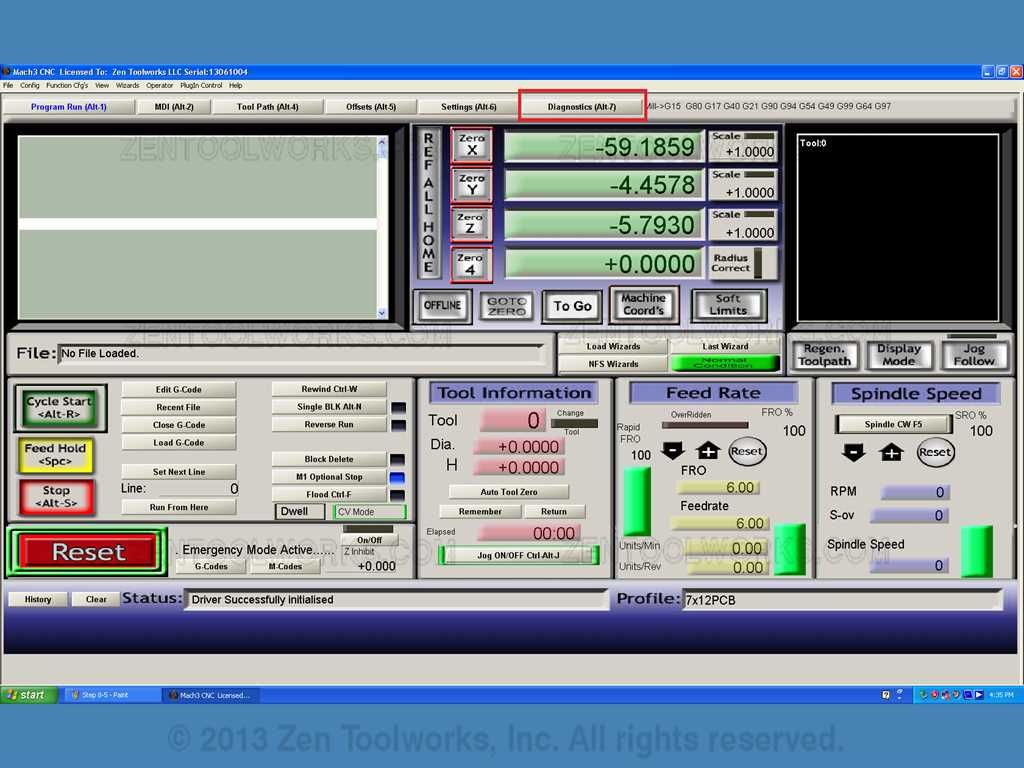Decrease feed rate override with down arrow
Image resolution: width=1024 pixels, height=768 pixels.
click(x=673, y=450)
